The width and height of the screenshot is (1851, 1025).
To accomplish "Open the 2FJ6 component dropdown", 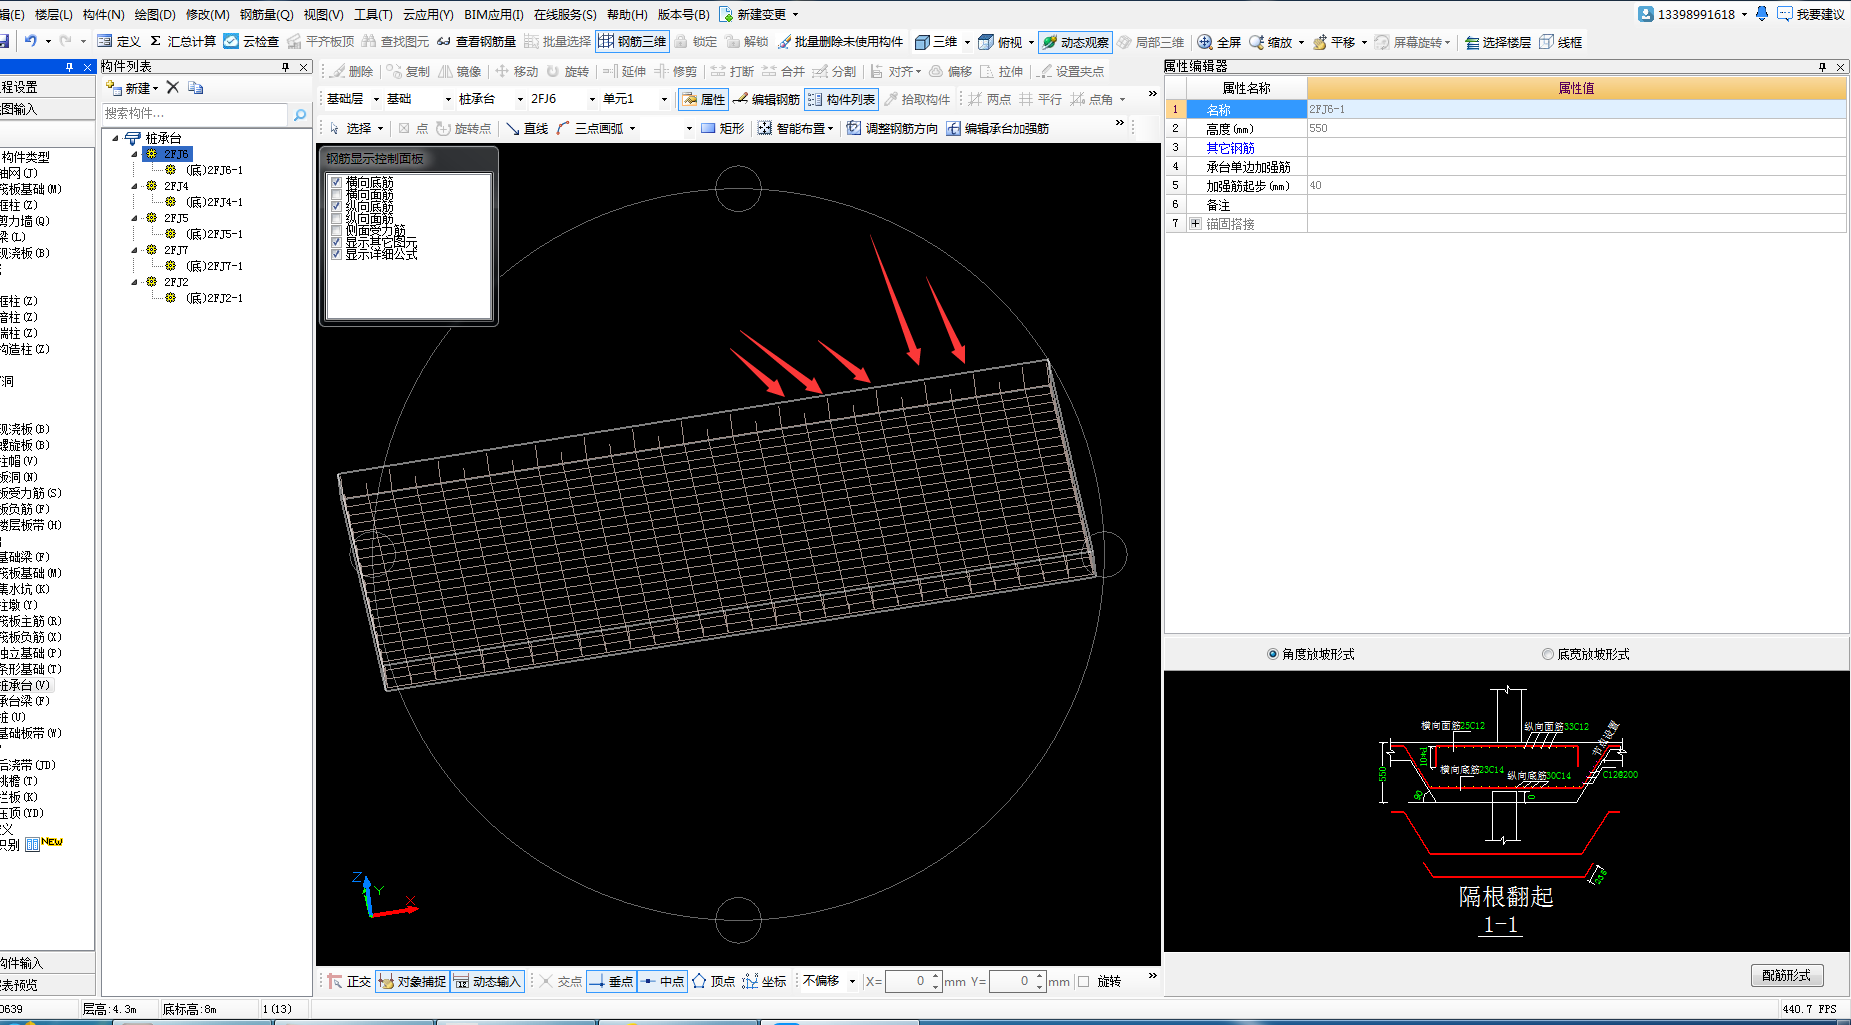I will (592, 99).
